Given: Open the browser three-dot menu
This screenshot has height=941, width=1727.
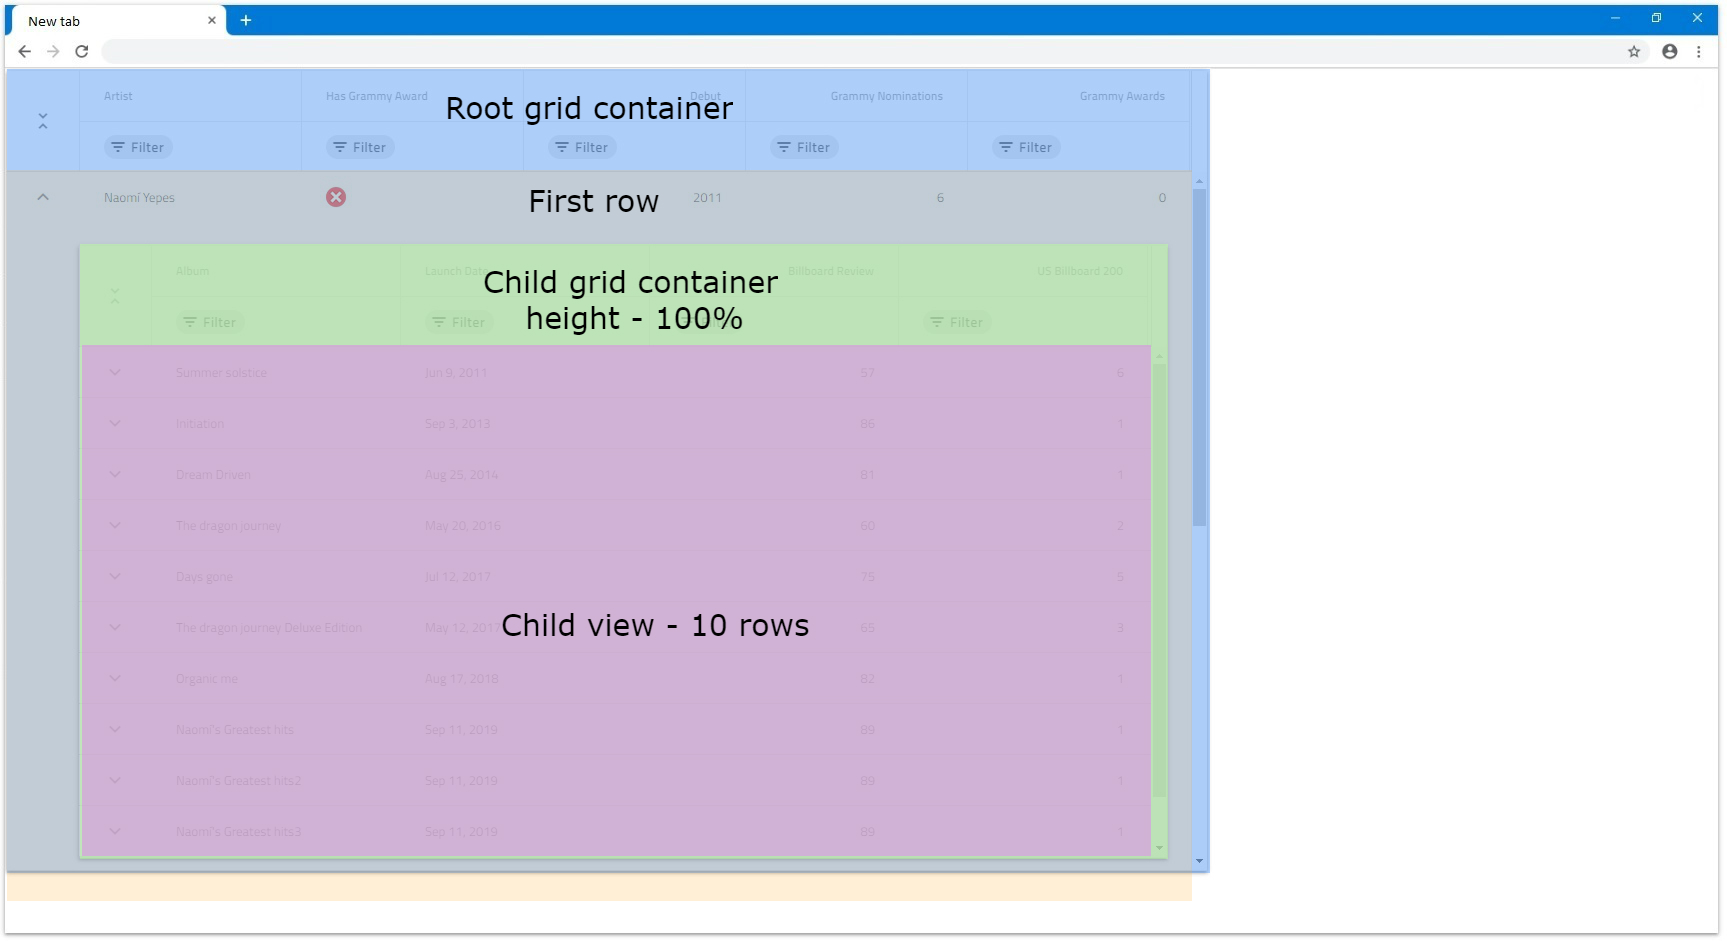Looking at the screenshot, I should (1698, 51).
